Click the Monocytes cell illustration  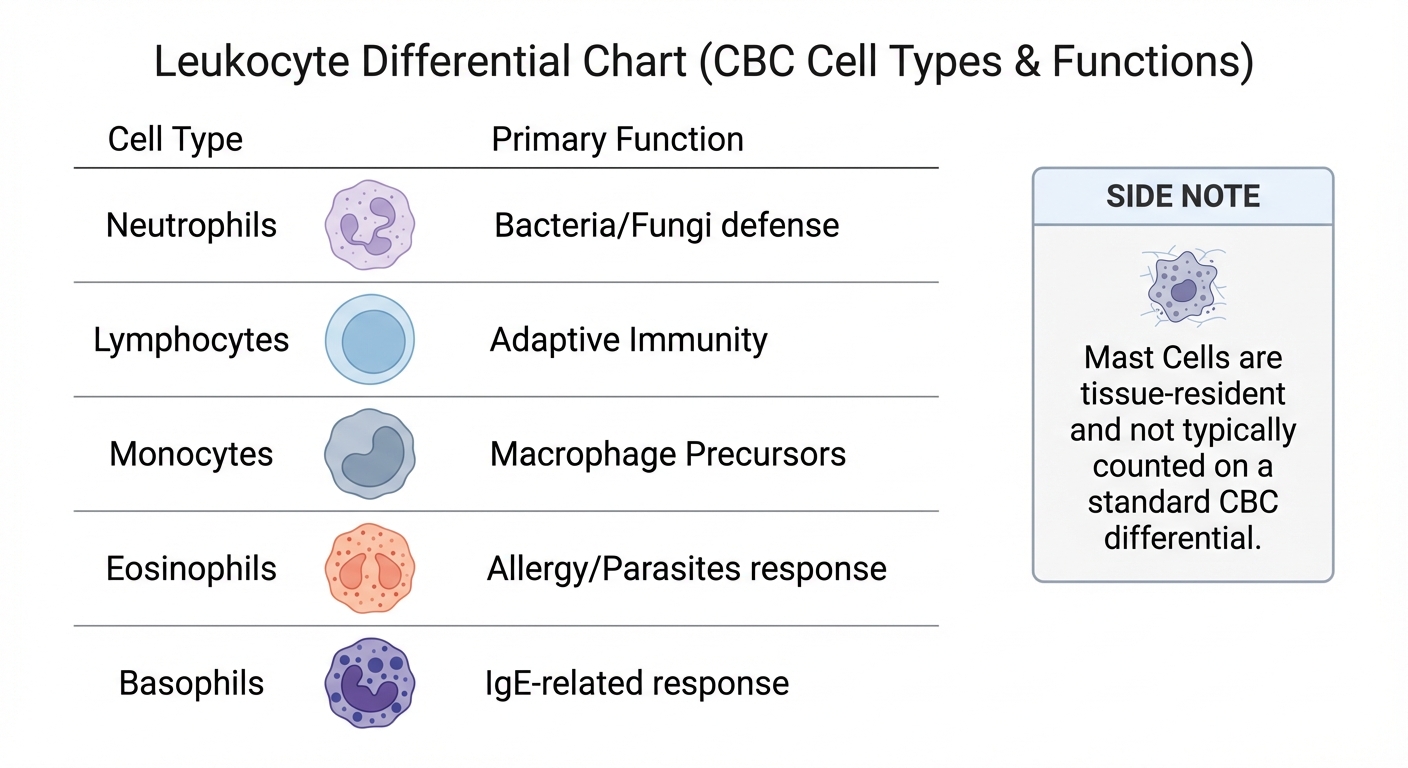click(370, 454)
